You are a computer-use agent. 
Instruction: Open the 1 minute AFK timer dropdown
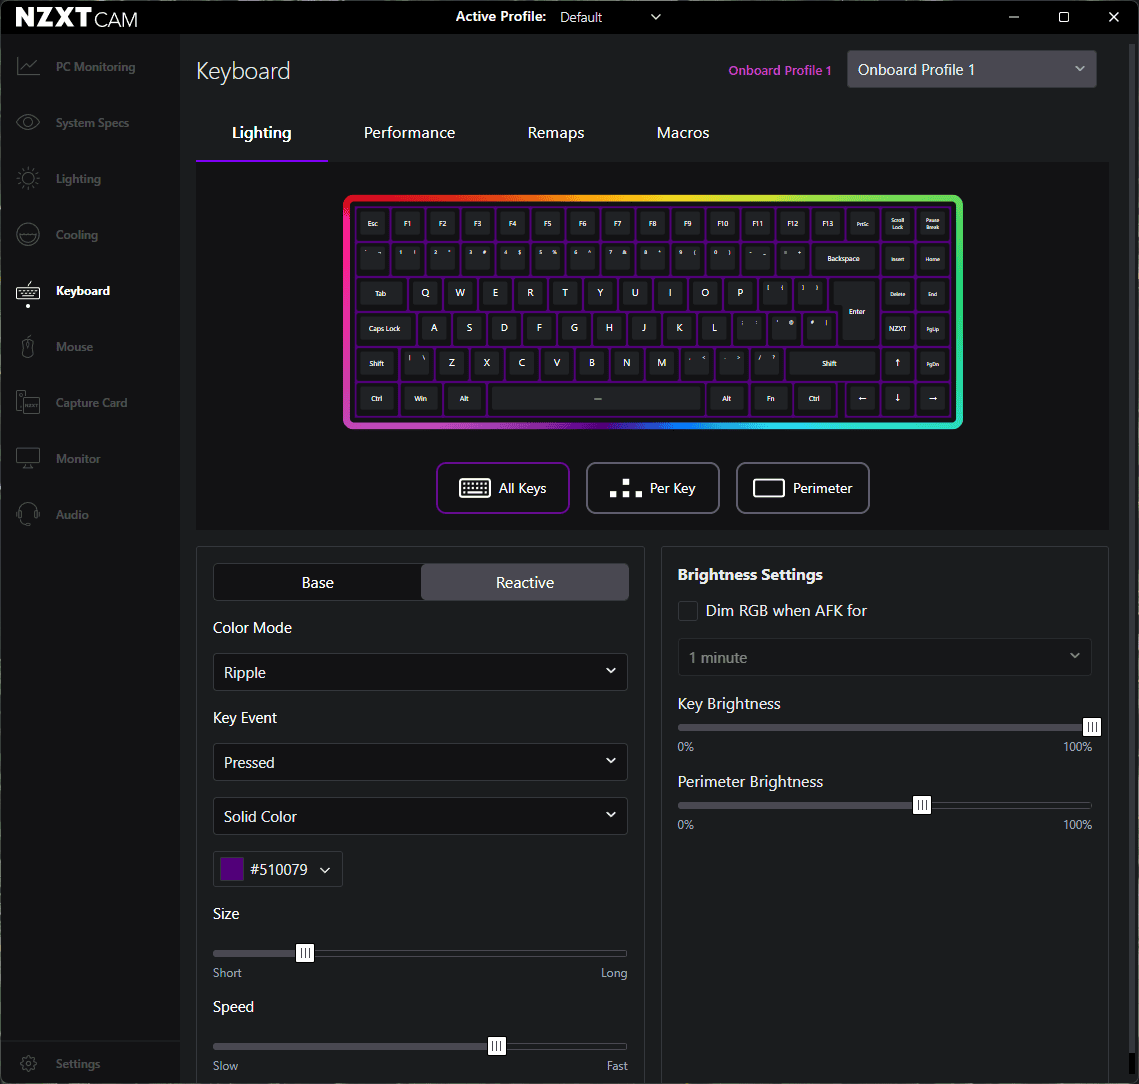885,657
